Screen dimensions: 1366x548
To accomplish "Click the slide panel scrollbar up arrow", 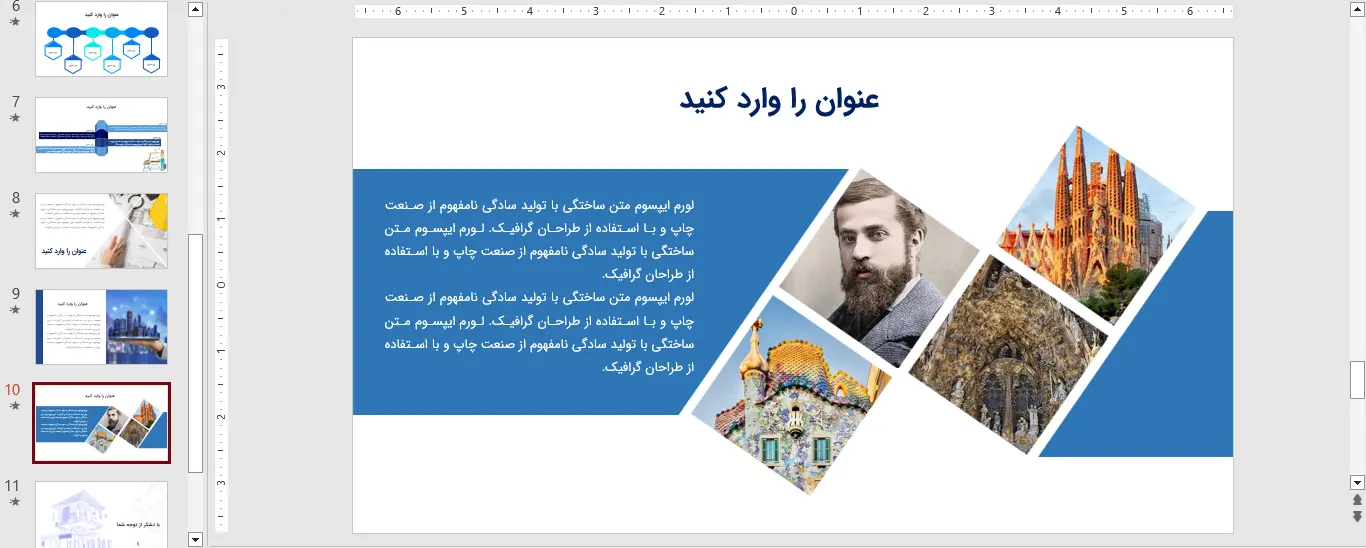I will pyautogui.click(x=195, y=10).
